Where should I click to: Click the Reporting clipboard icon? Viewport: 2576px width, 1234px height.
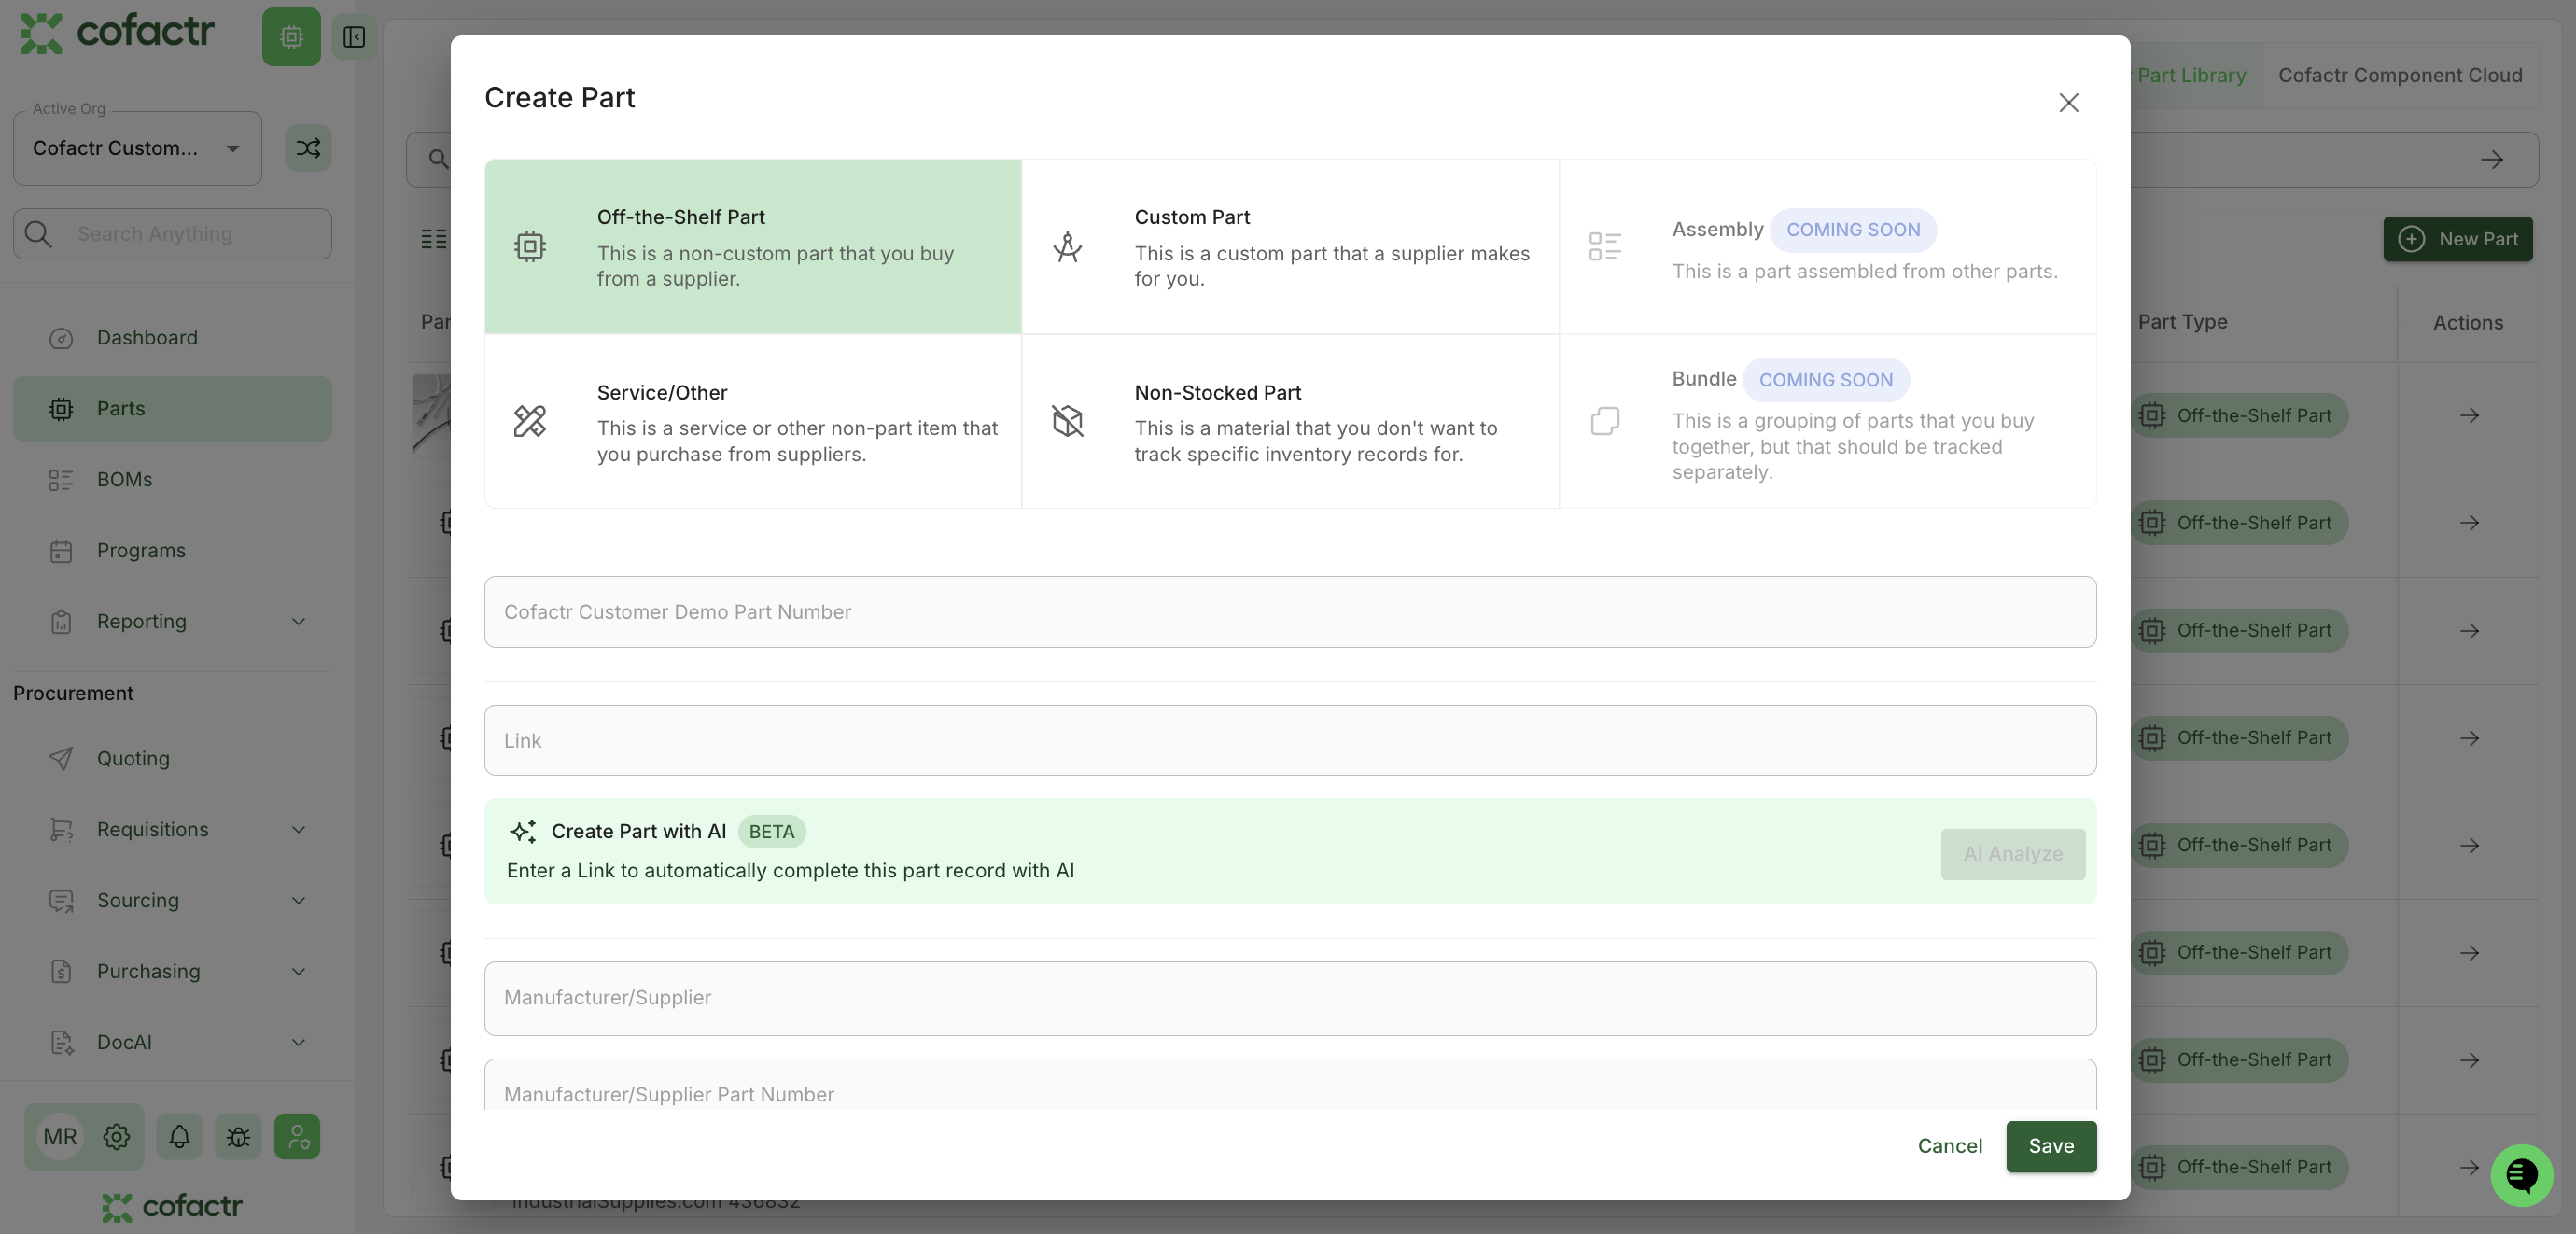[61, 622]
